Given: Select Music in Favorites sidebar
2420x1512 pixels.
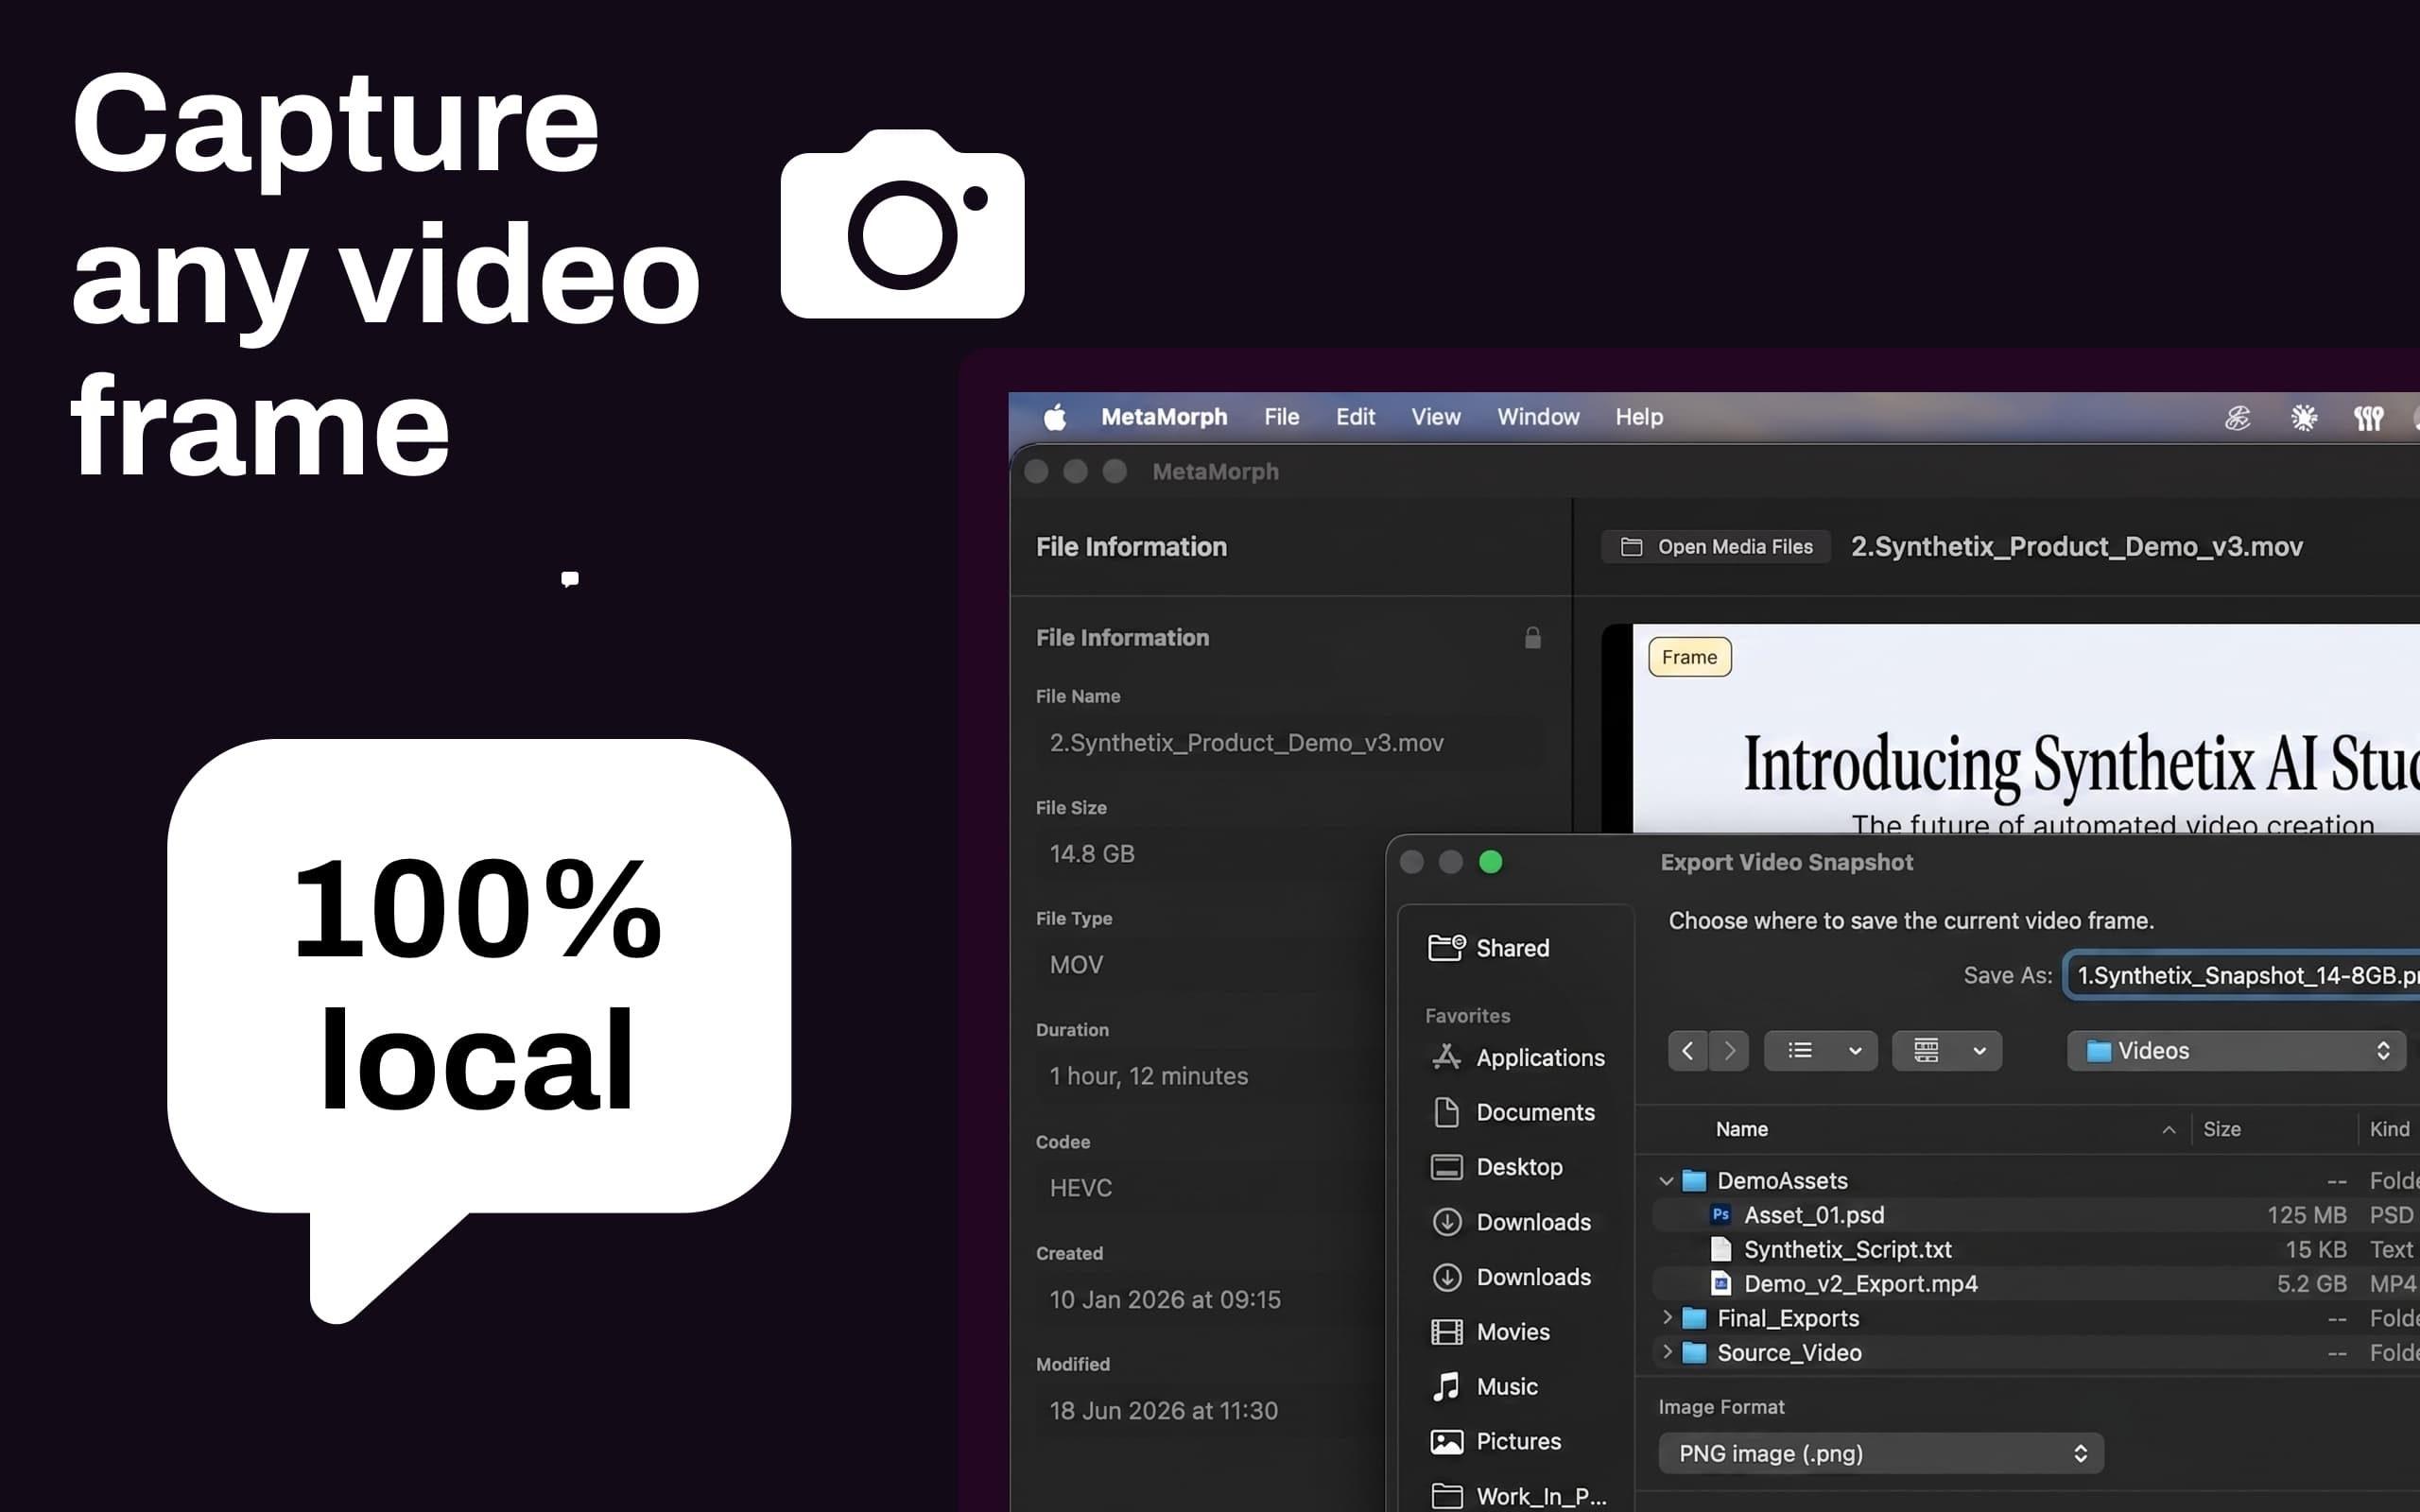Looking at the screenshot, I should [x=1515, y=1387].
